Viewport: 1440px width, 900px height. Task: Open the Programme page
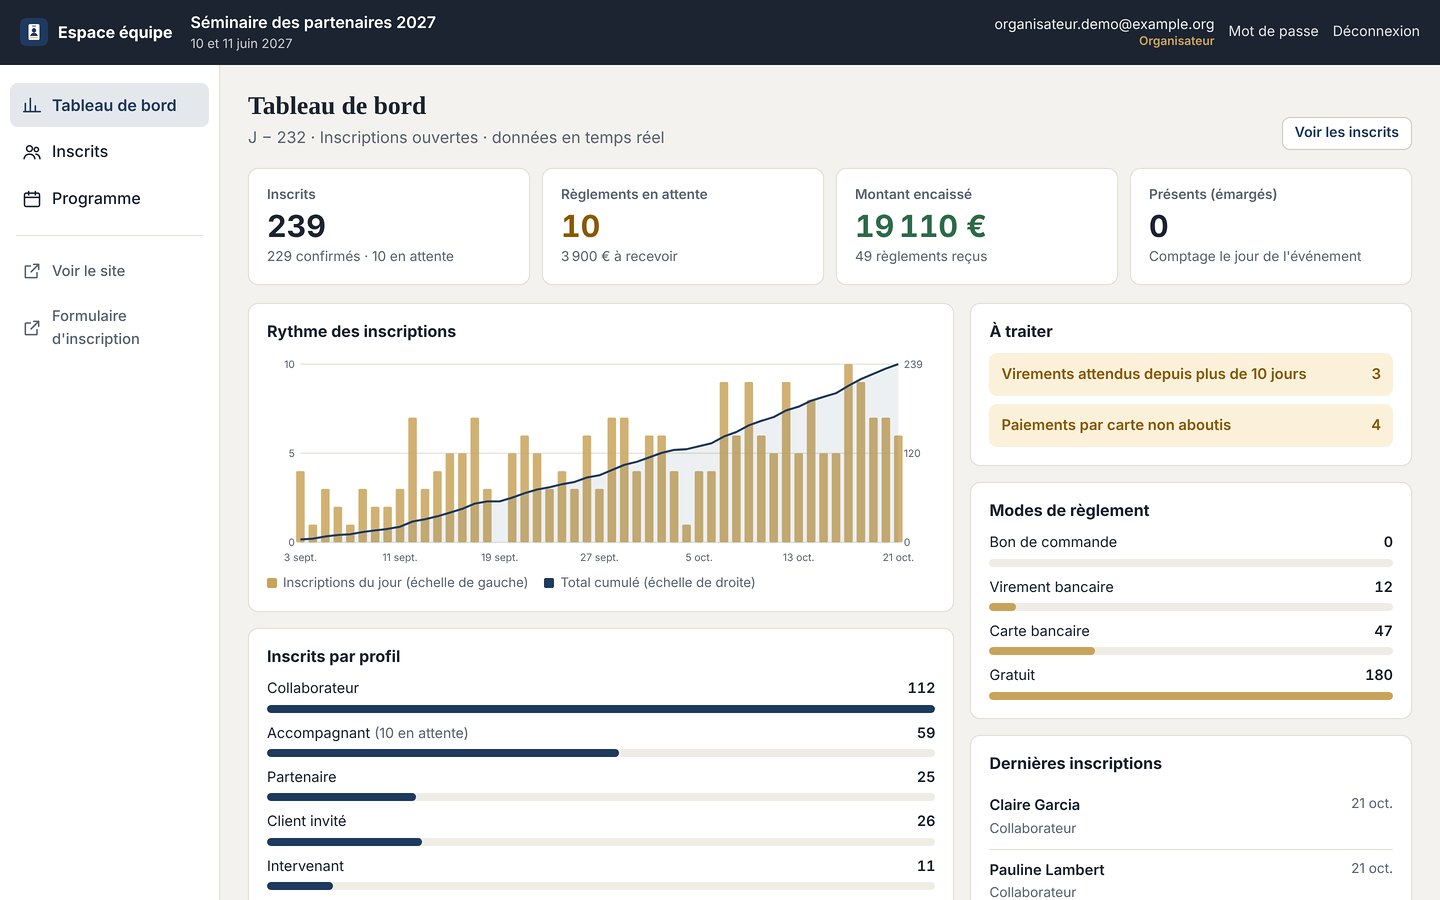tap(109, 199)
